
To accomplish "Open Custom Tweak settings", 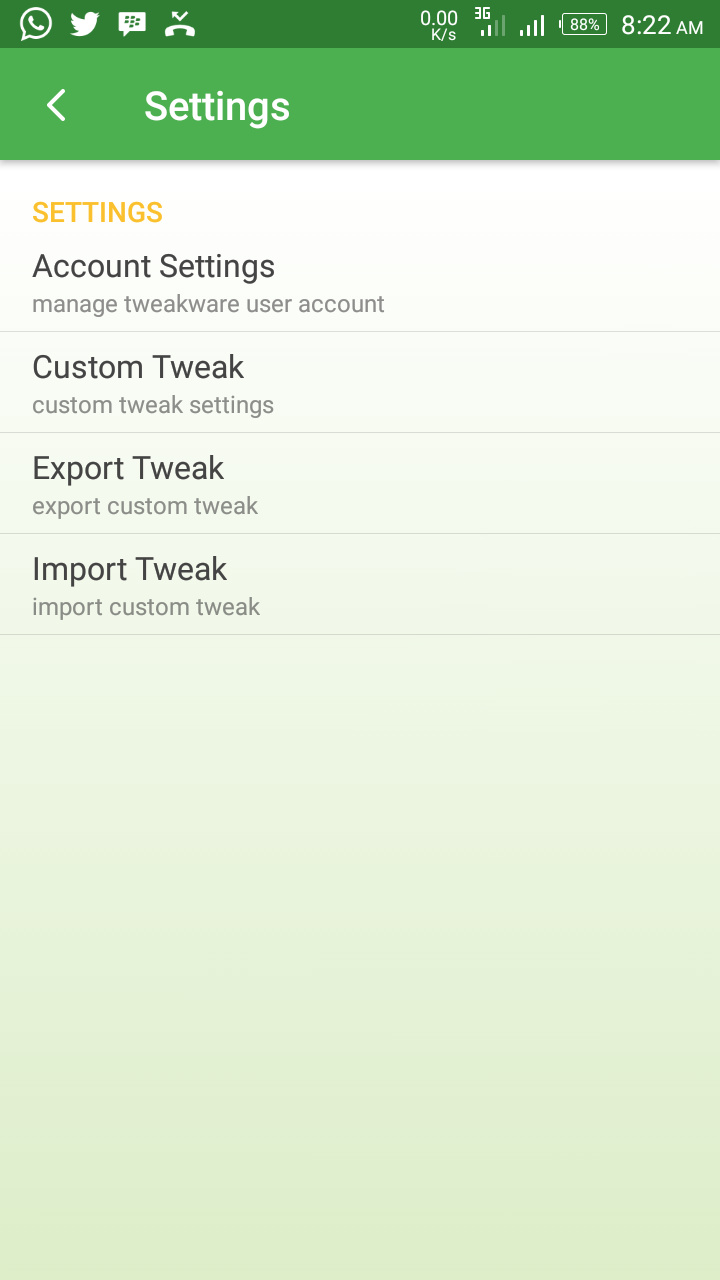I will 360,383.
